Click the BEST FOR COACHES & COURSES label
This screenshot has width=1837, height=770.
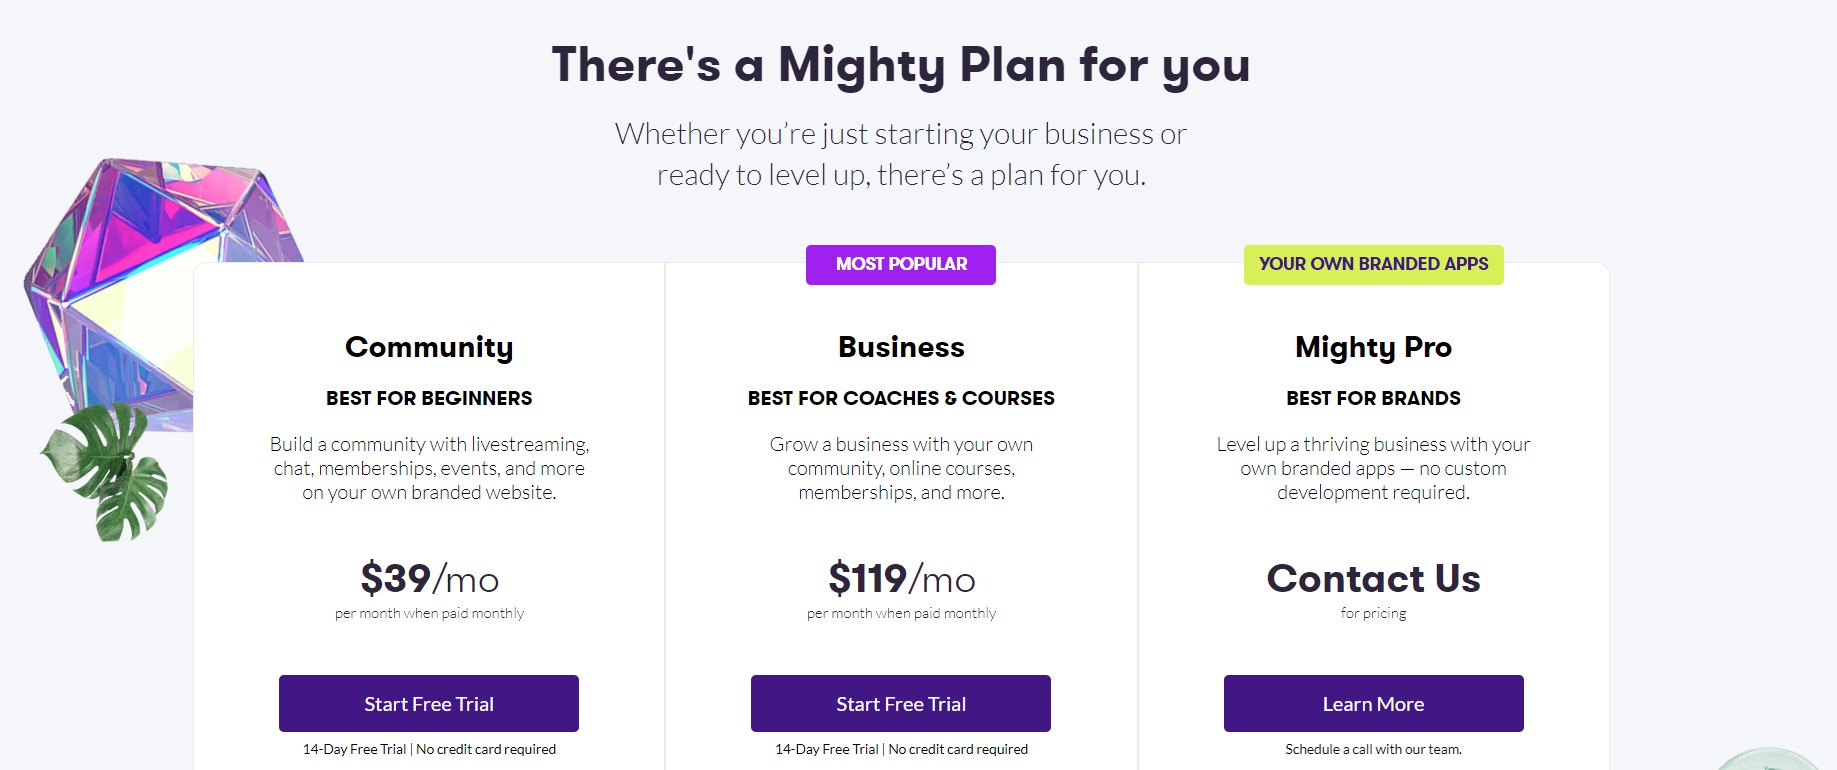click(x=901, y=398)
